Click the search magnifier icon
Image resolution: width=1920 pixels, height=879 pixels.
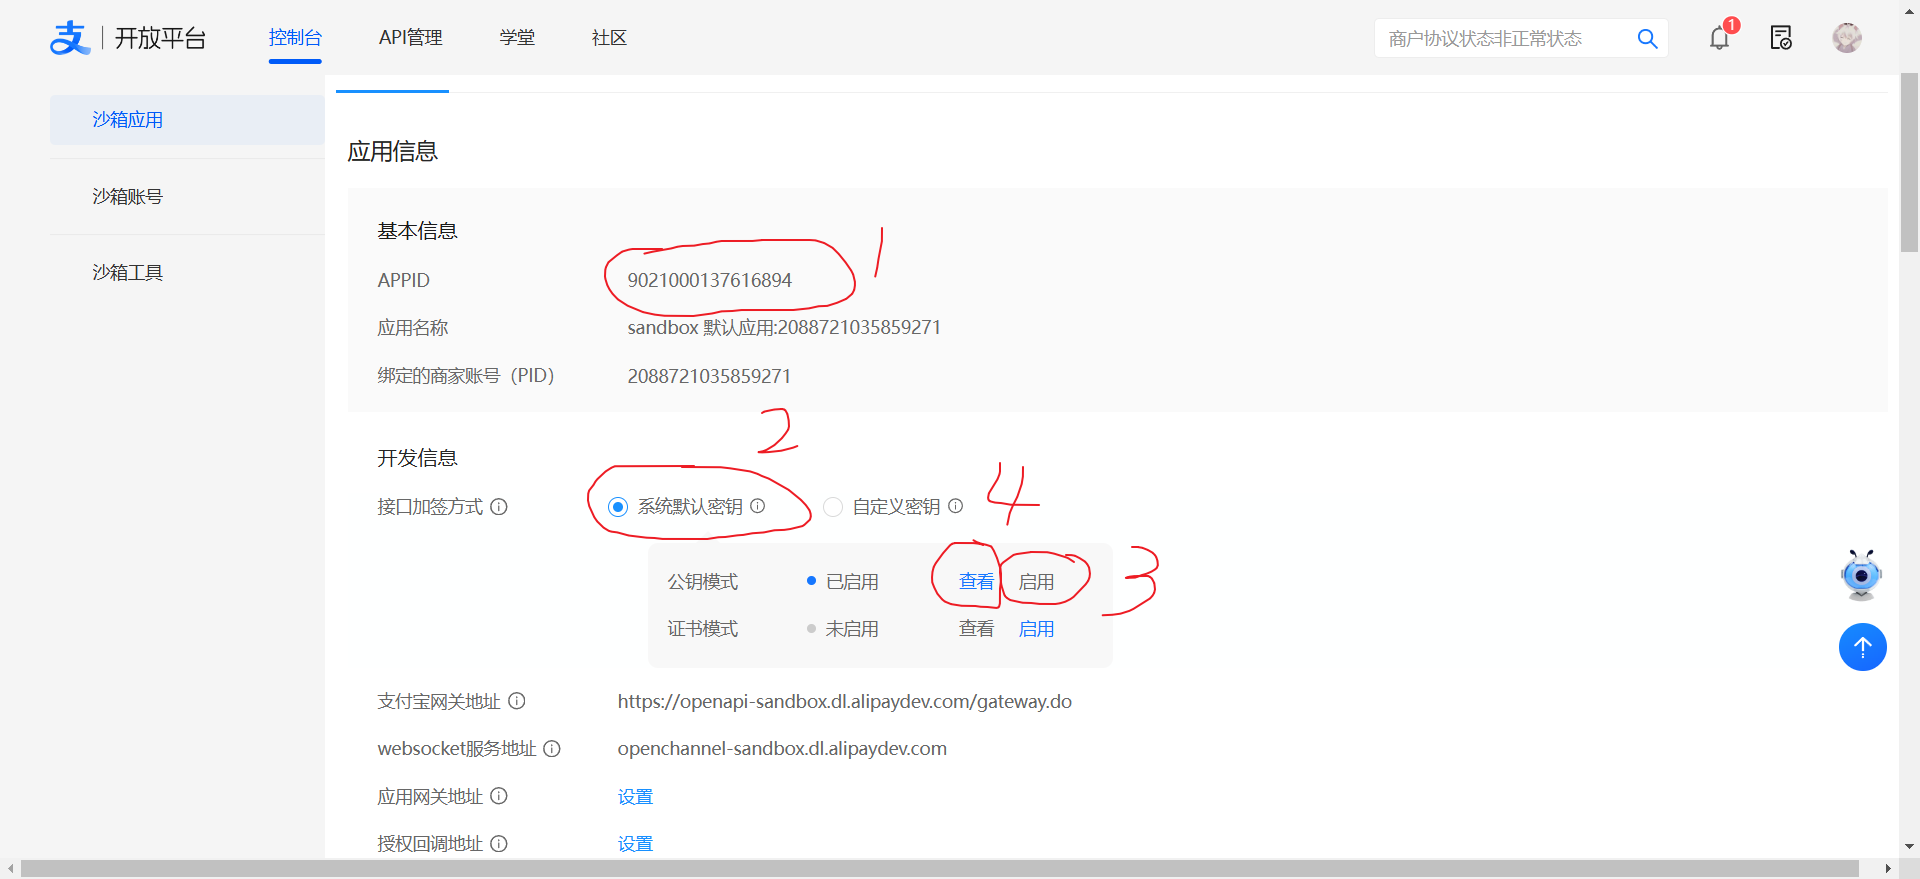1647,39
